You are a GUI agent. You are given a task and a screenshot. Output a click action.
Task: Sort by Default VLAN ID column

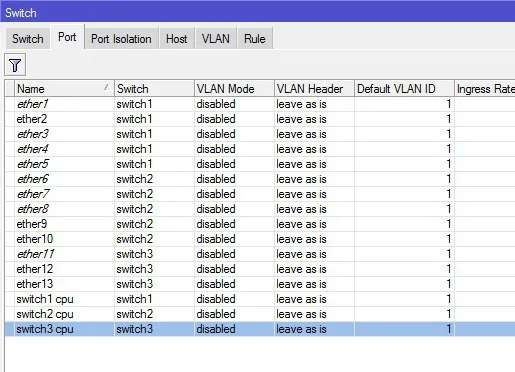tap(404, 89)
